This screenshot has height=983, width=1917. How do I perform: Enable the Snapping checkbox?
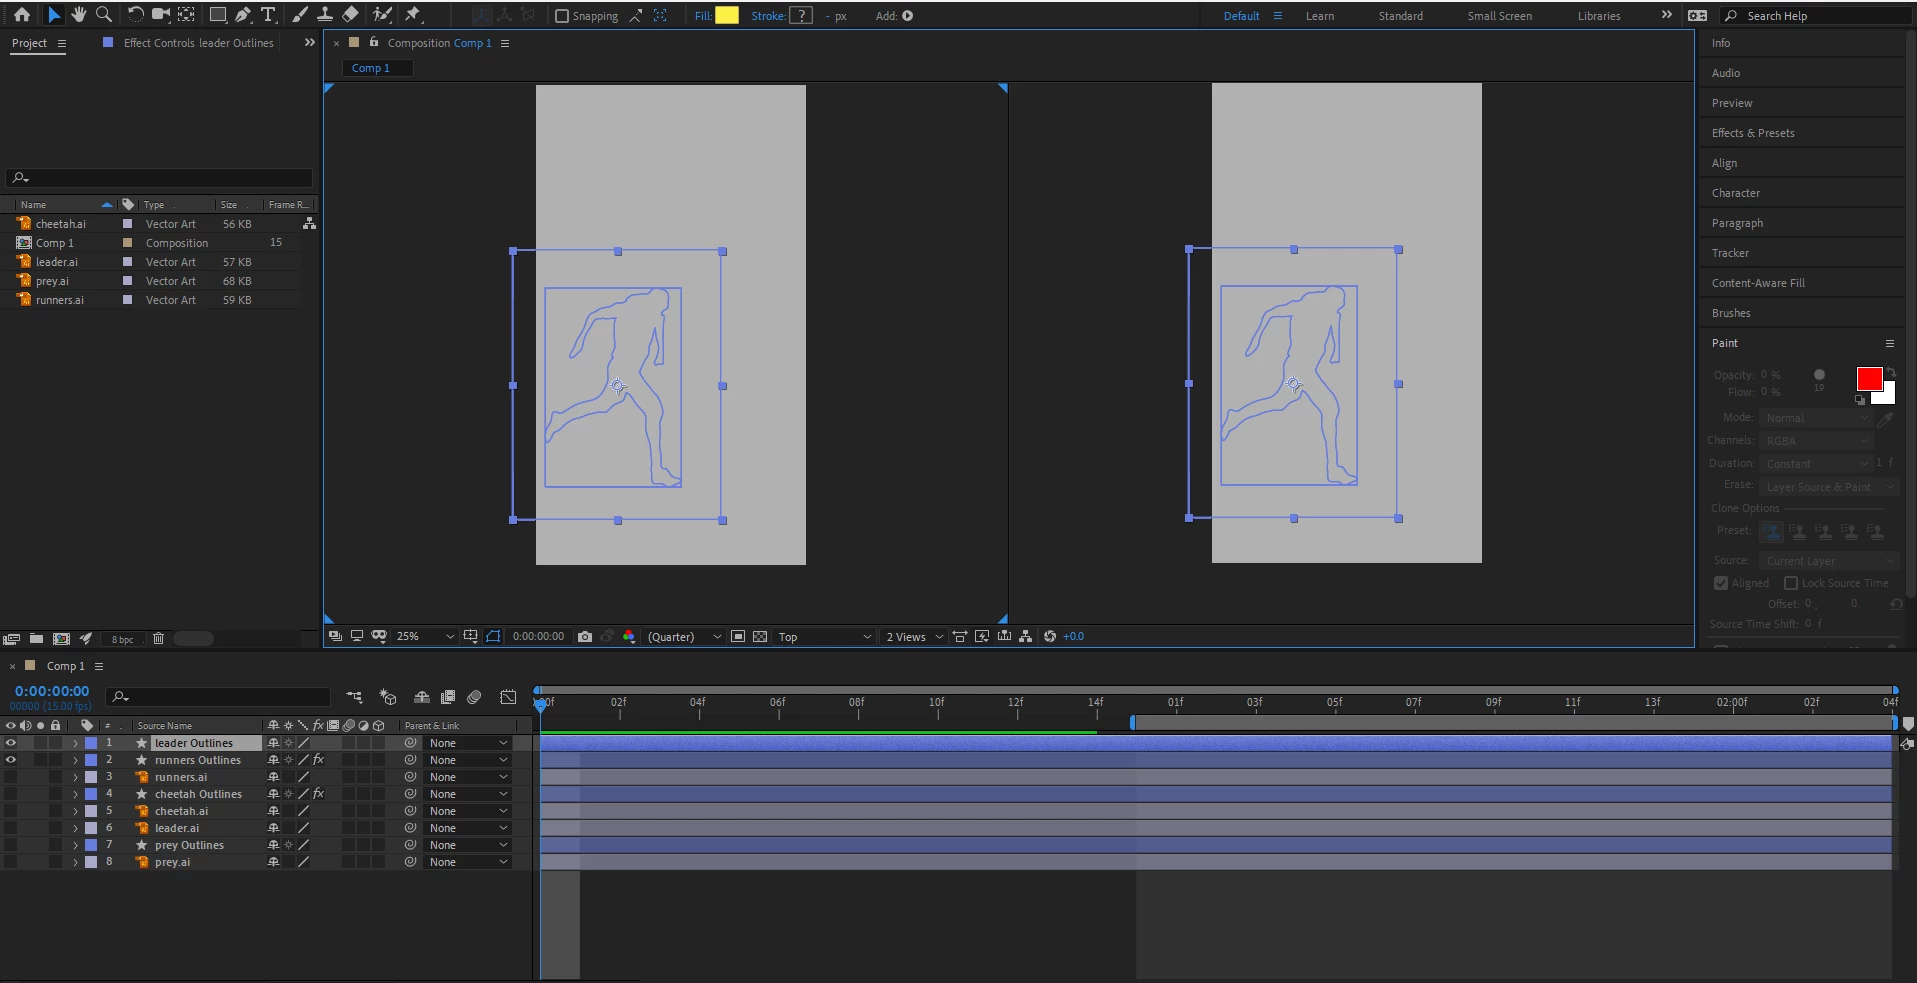tap(562, 16)
